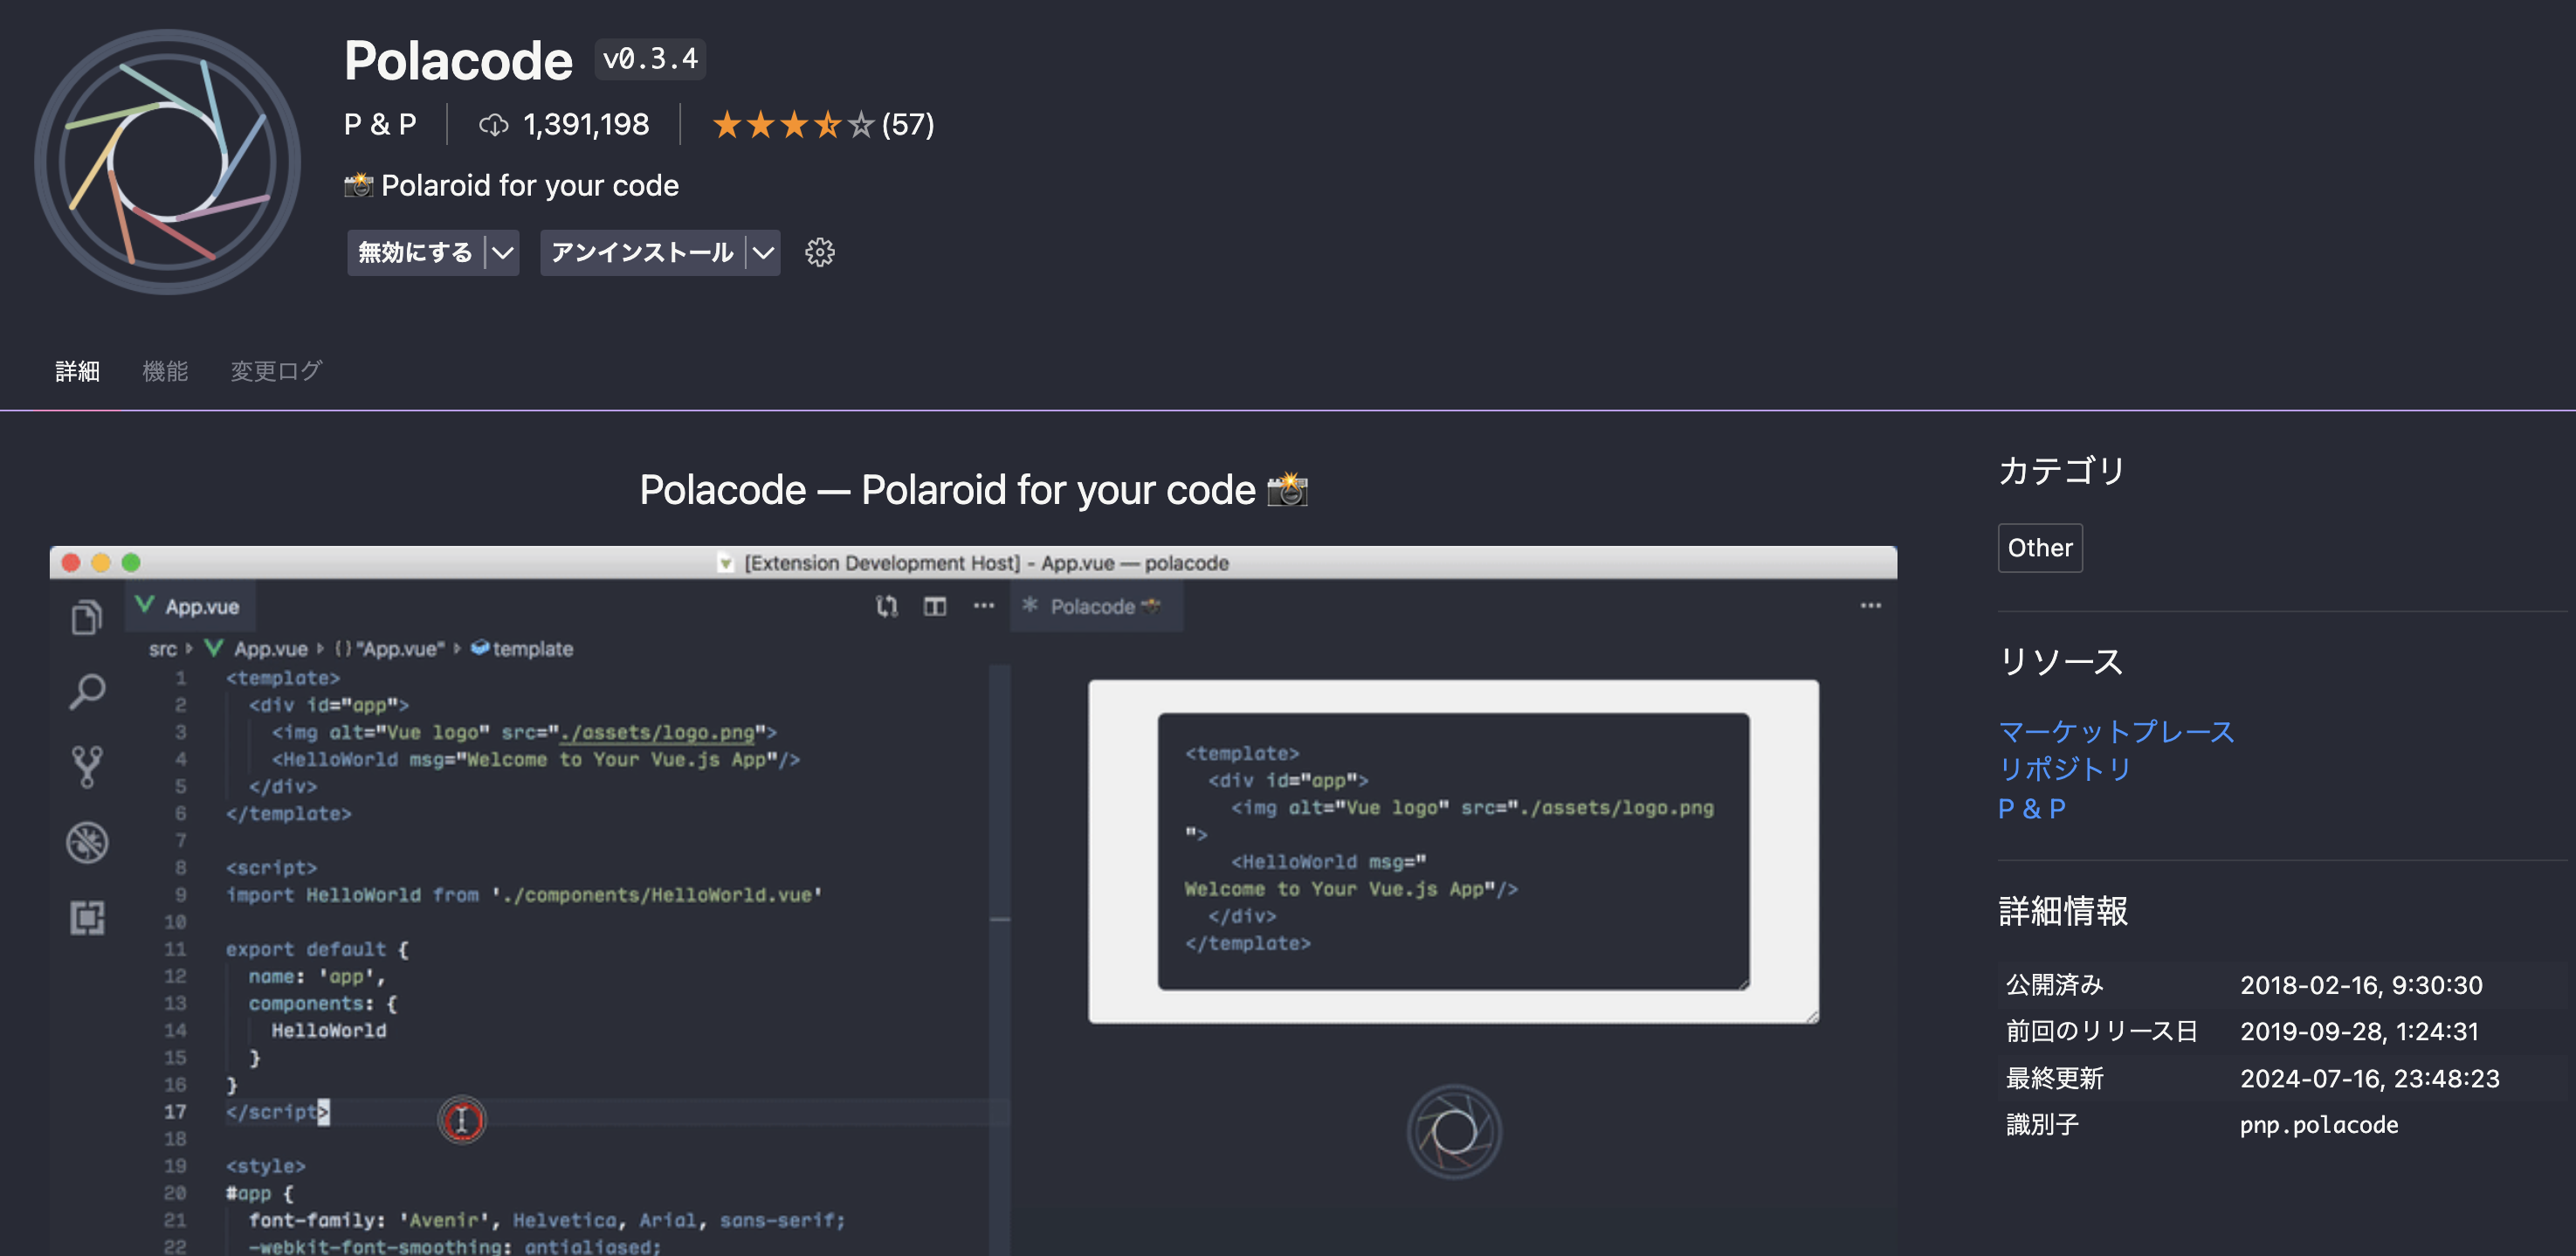Click the download count cloud icon
The image size is (2576, 1256).
[x=493, y=125]
